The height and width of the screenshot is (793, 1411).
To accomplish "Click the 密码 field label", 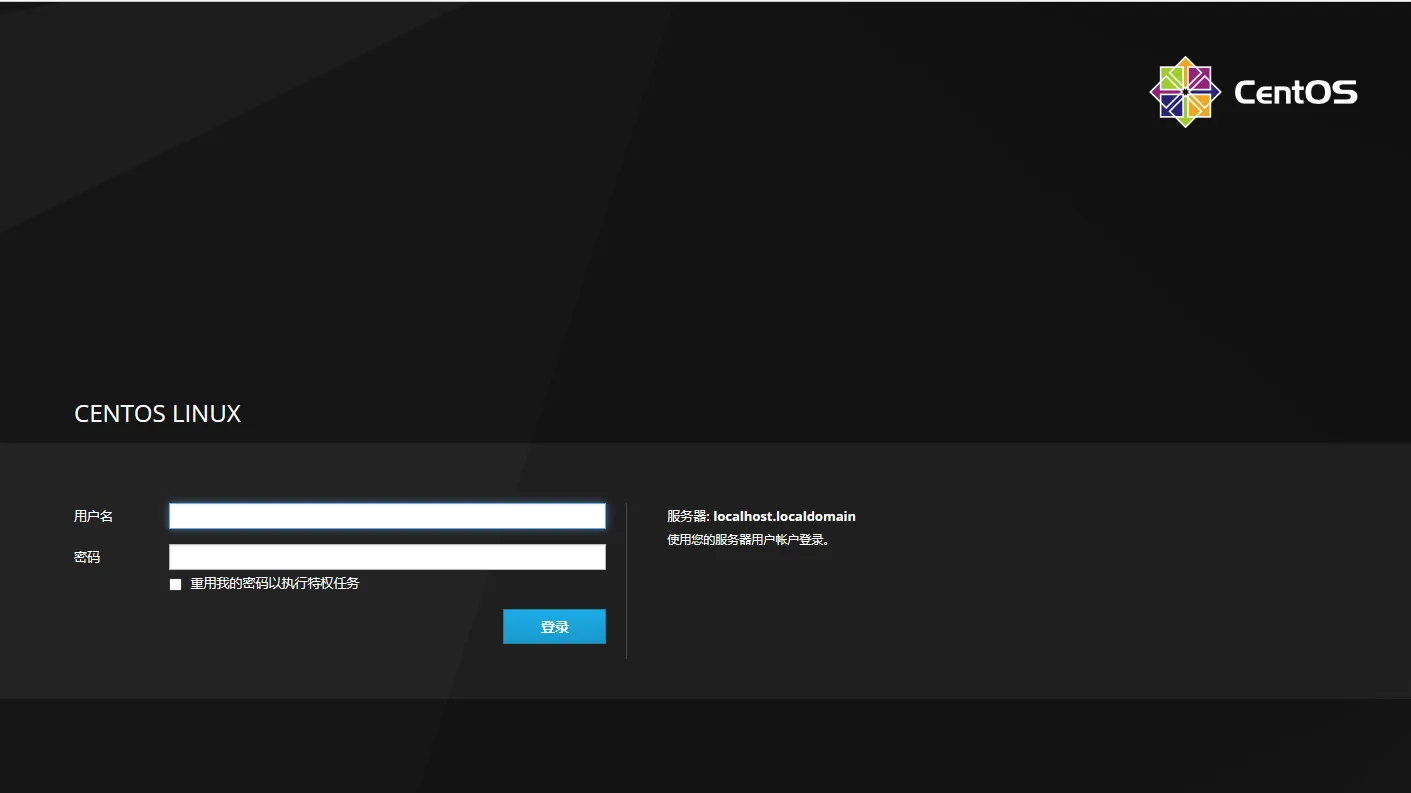I will tap(87, 557).
